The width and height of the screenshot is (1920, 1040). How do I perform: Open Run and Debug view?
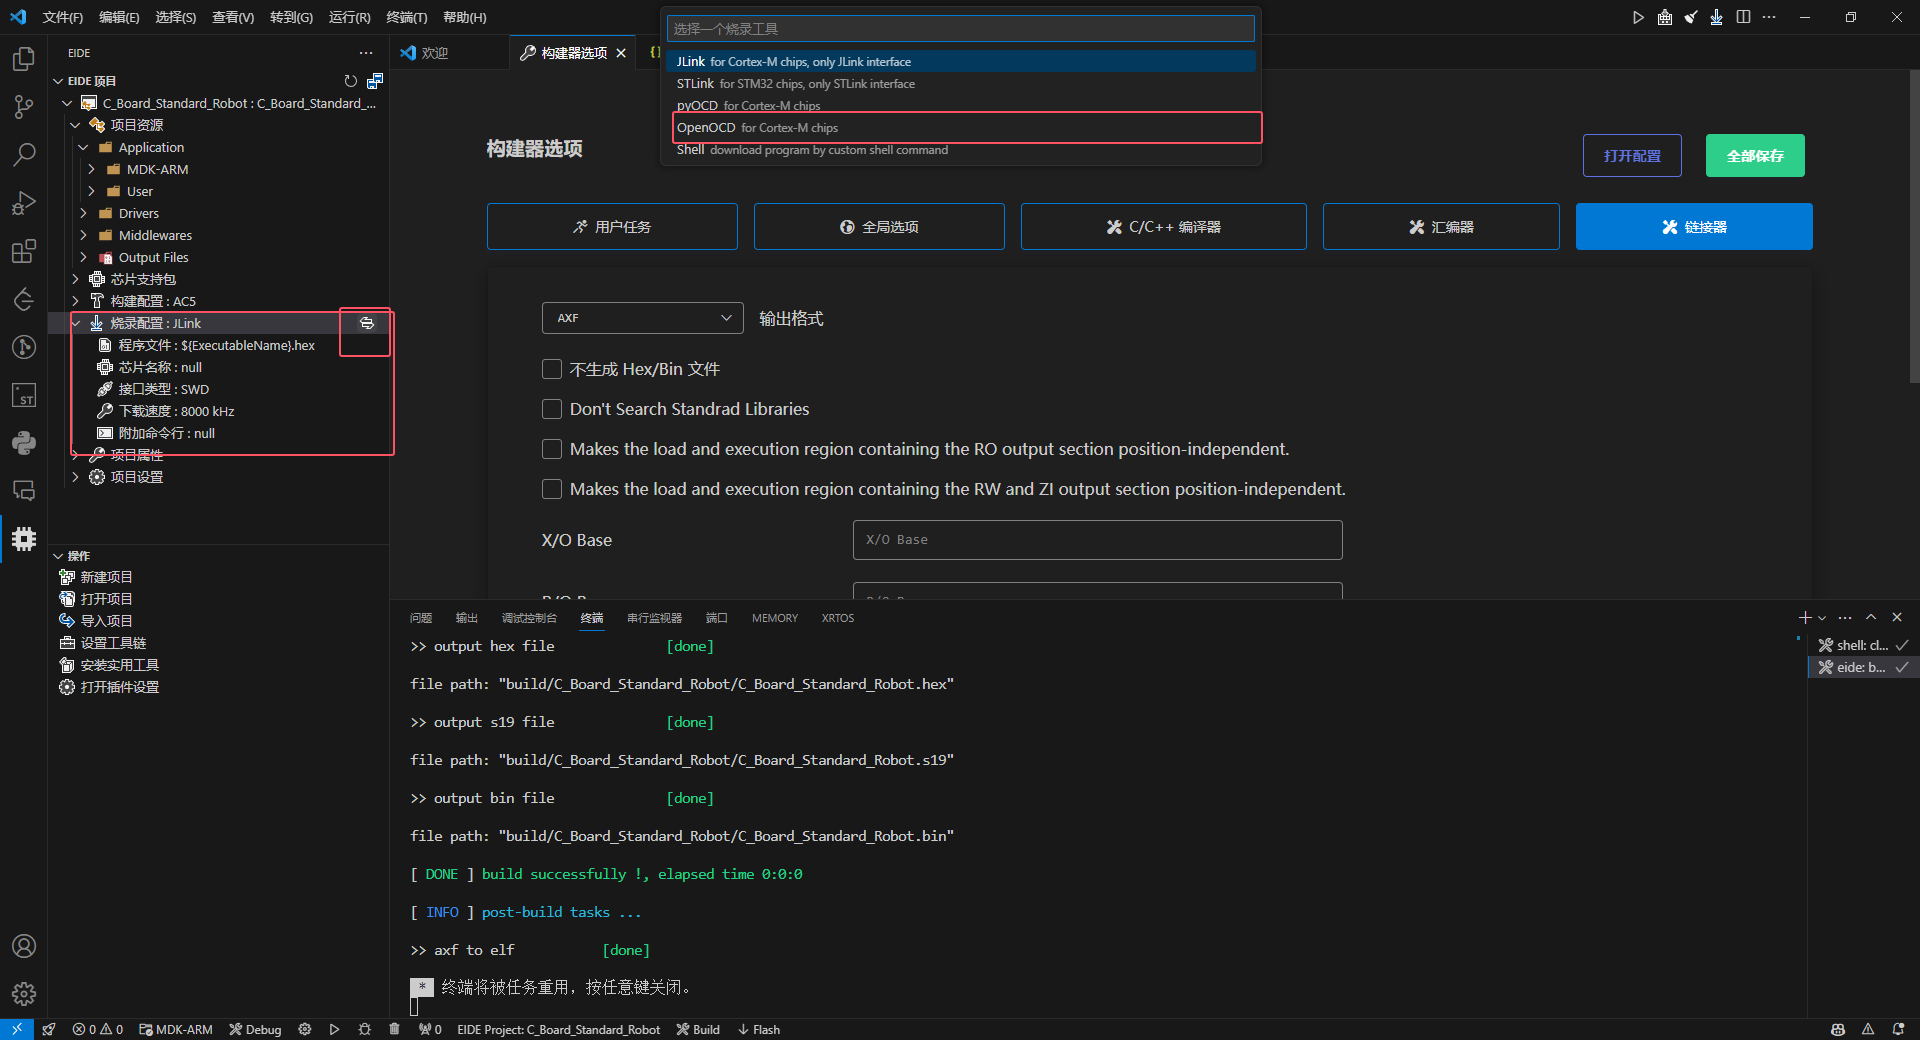pos(24,203)
